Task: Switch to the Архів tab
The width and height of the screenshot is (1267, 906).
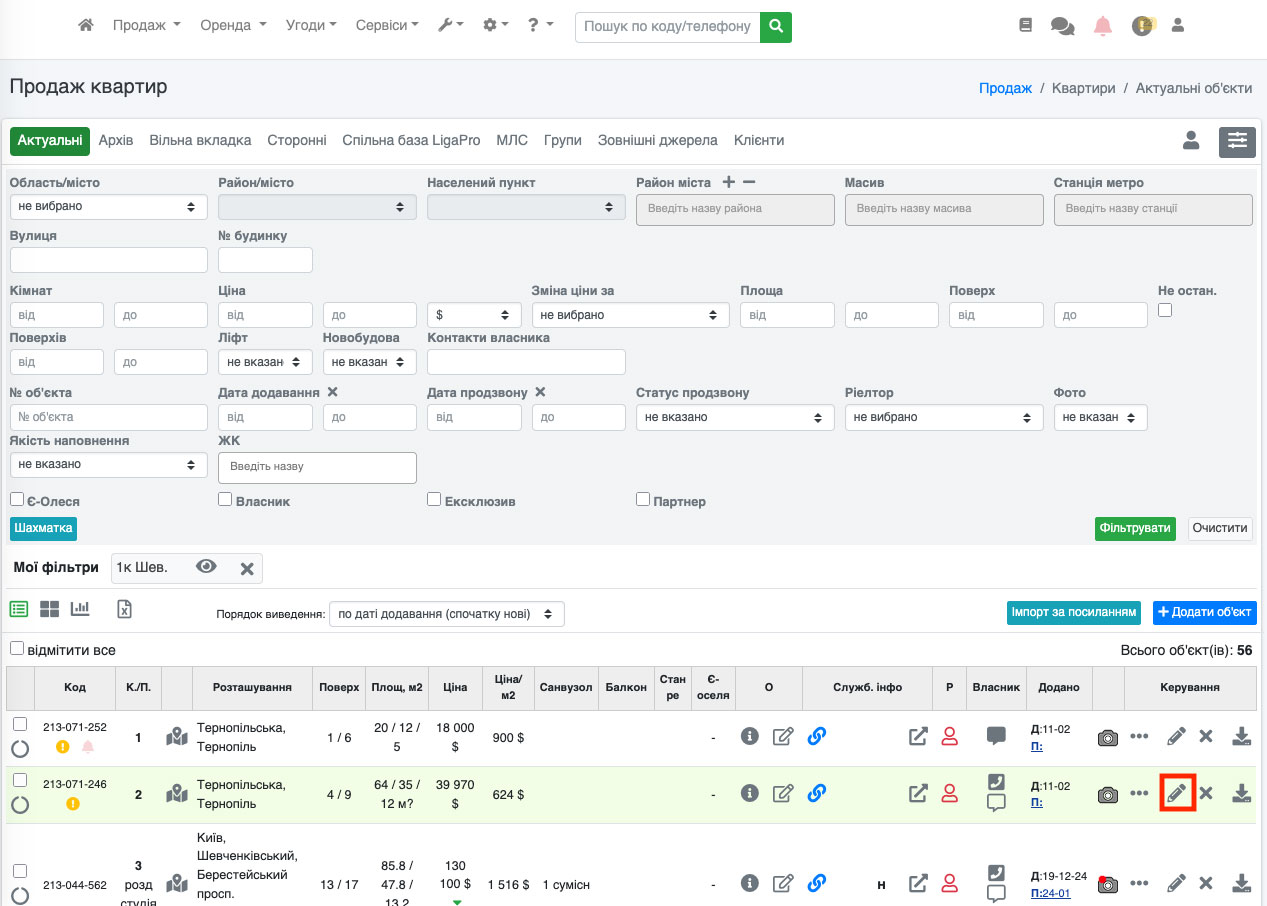Action: click(x=116, y=141)
